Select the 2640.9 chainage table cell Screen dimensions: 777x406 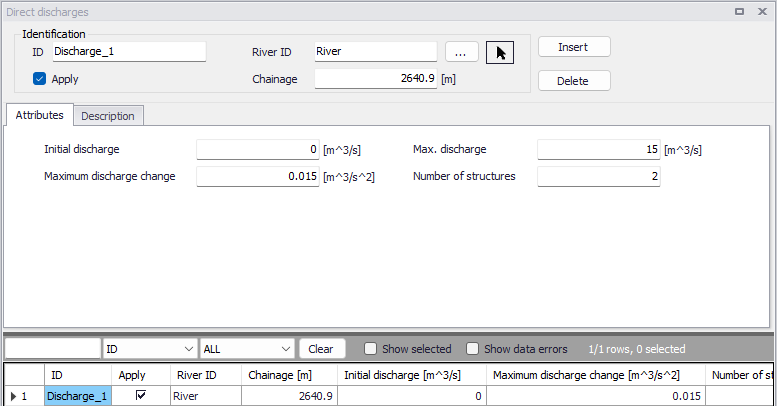point(289,396)
